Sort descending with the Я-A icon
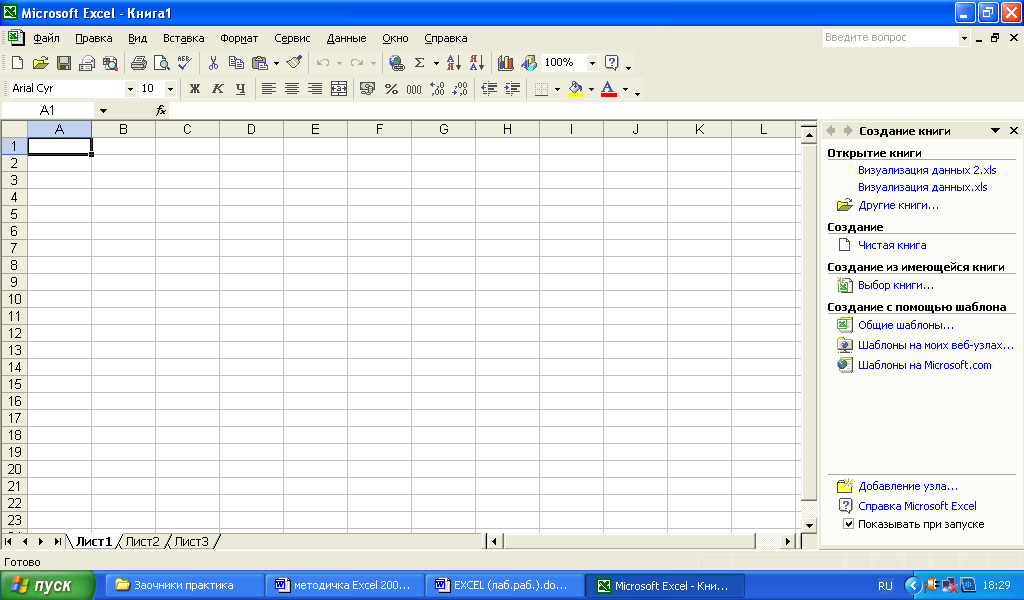Image resolution: width=1024 pixels, height=600 pixels. click(477, 63)
